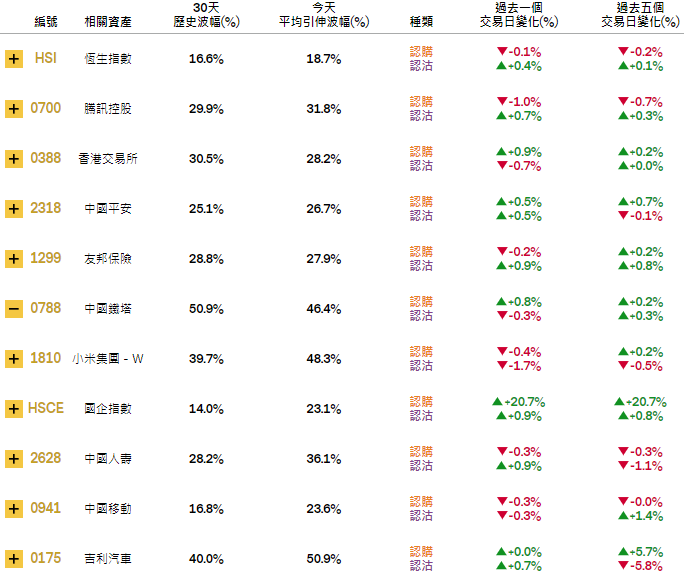684x579 pixels.
Task: Click the 30.5% historical volatility for 0388
Action: coord(206,159)
